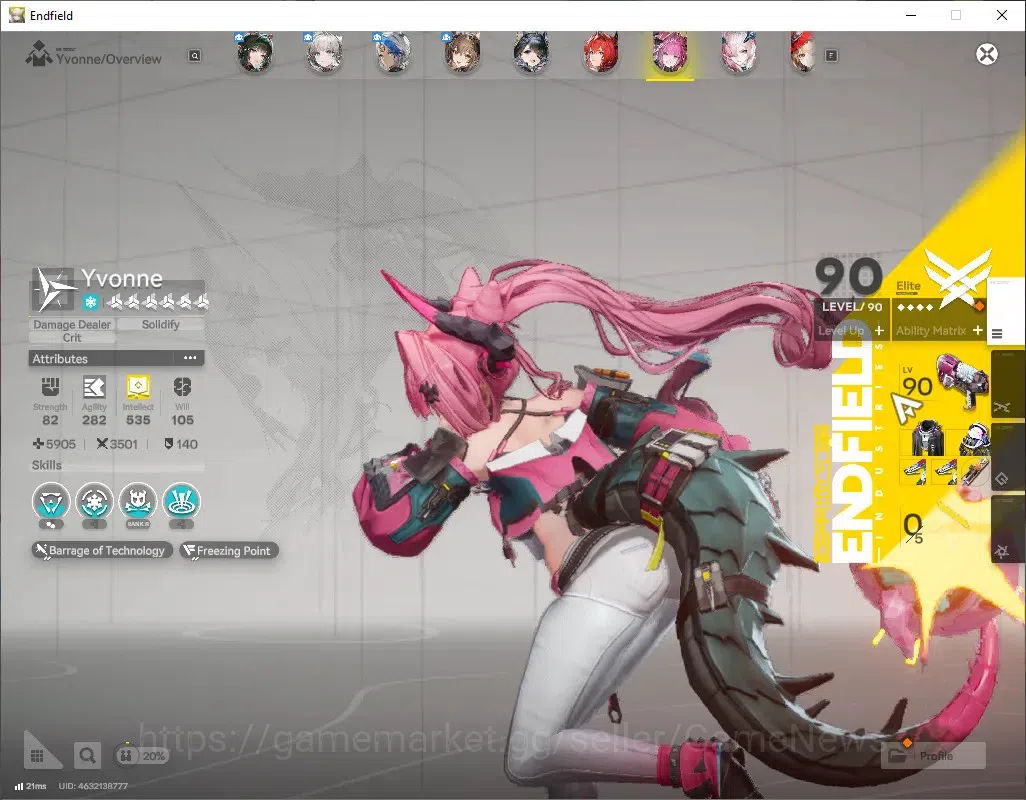This screenshot has height=800, width=1026.
Task: Click the Agility attribute icon
Action: click(94, 388)
